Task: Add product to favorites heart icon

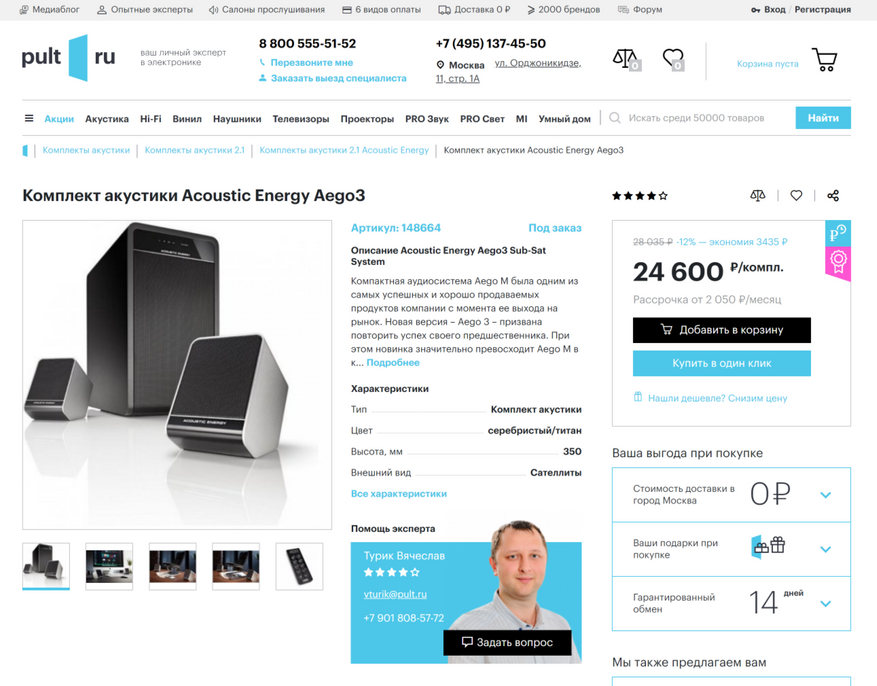Action: pyautogui.click(x=796, y=196)
